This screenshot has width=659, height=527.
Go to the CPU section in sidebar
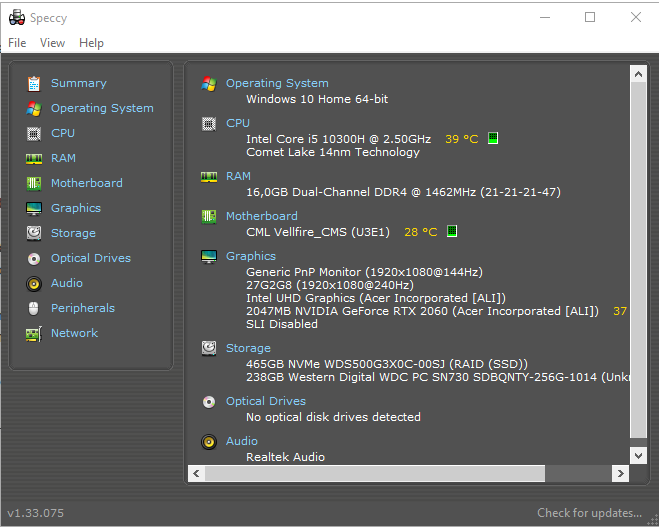pos(63,133)
